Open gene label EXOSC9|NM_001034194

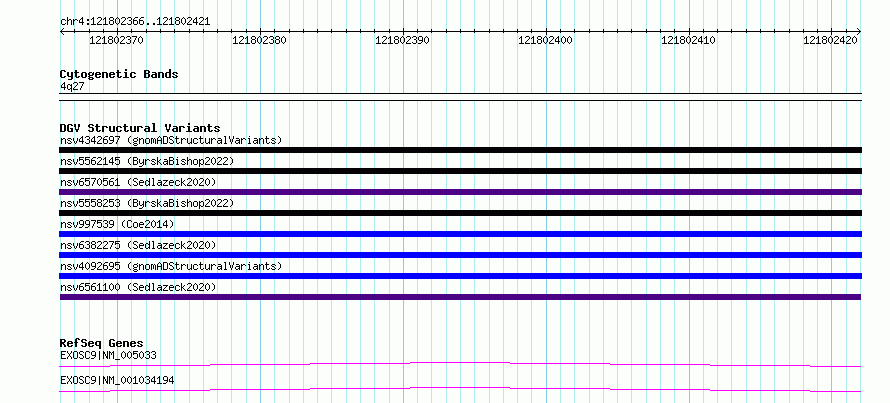pos(117,380)
